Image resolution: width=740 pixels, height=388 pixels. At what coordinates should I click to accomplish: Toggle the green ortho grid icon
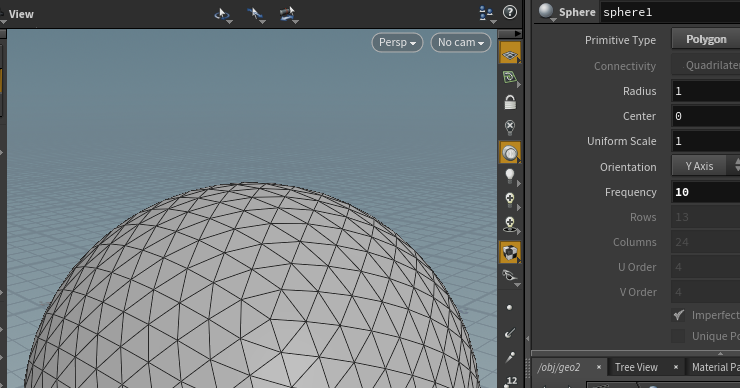point(510,77)
